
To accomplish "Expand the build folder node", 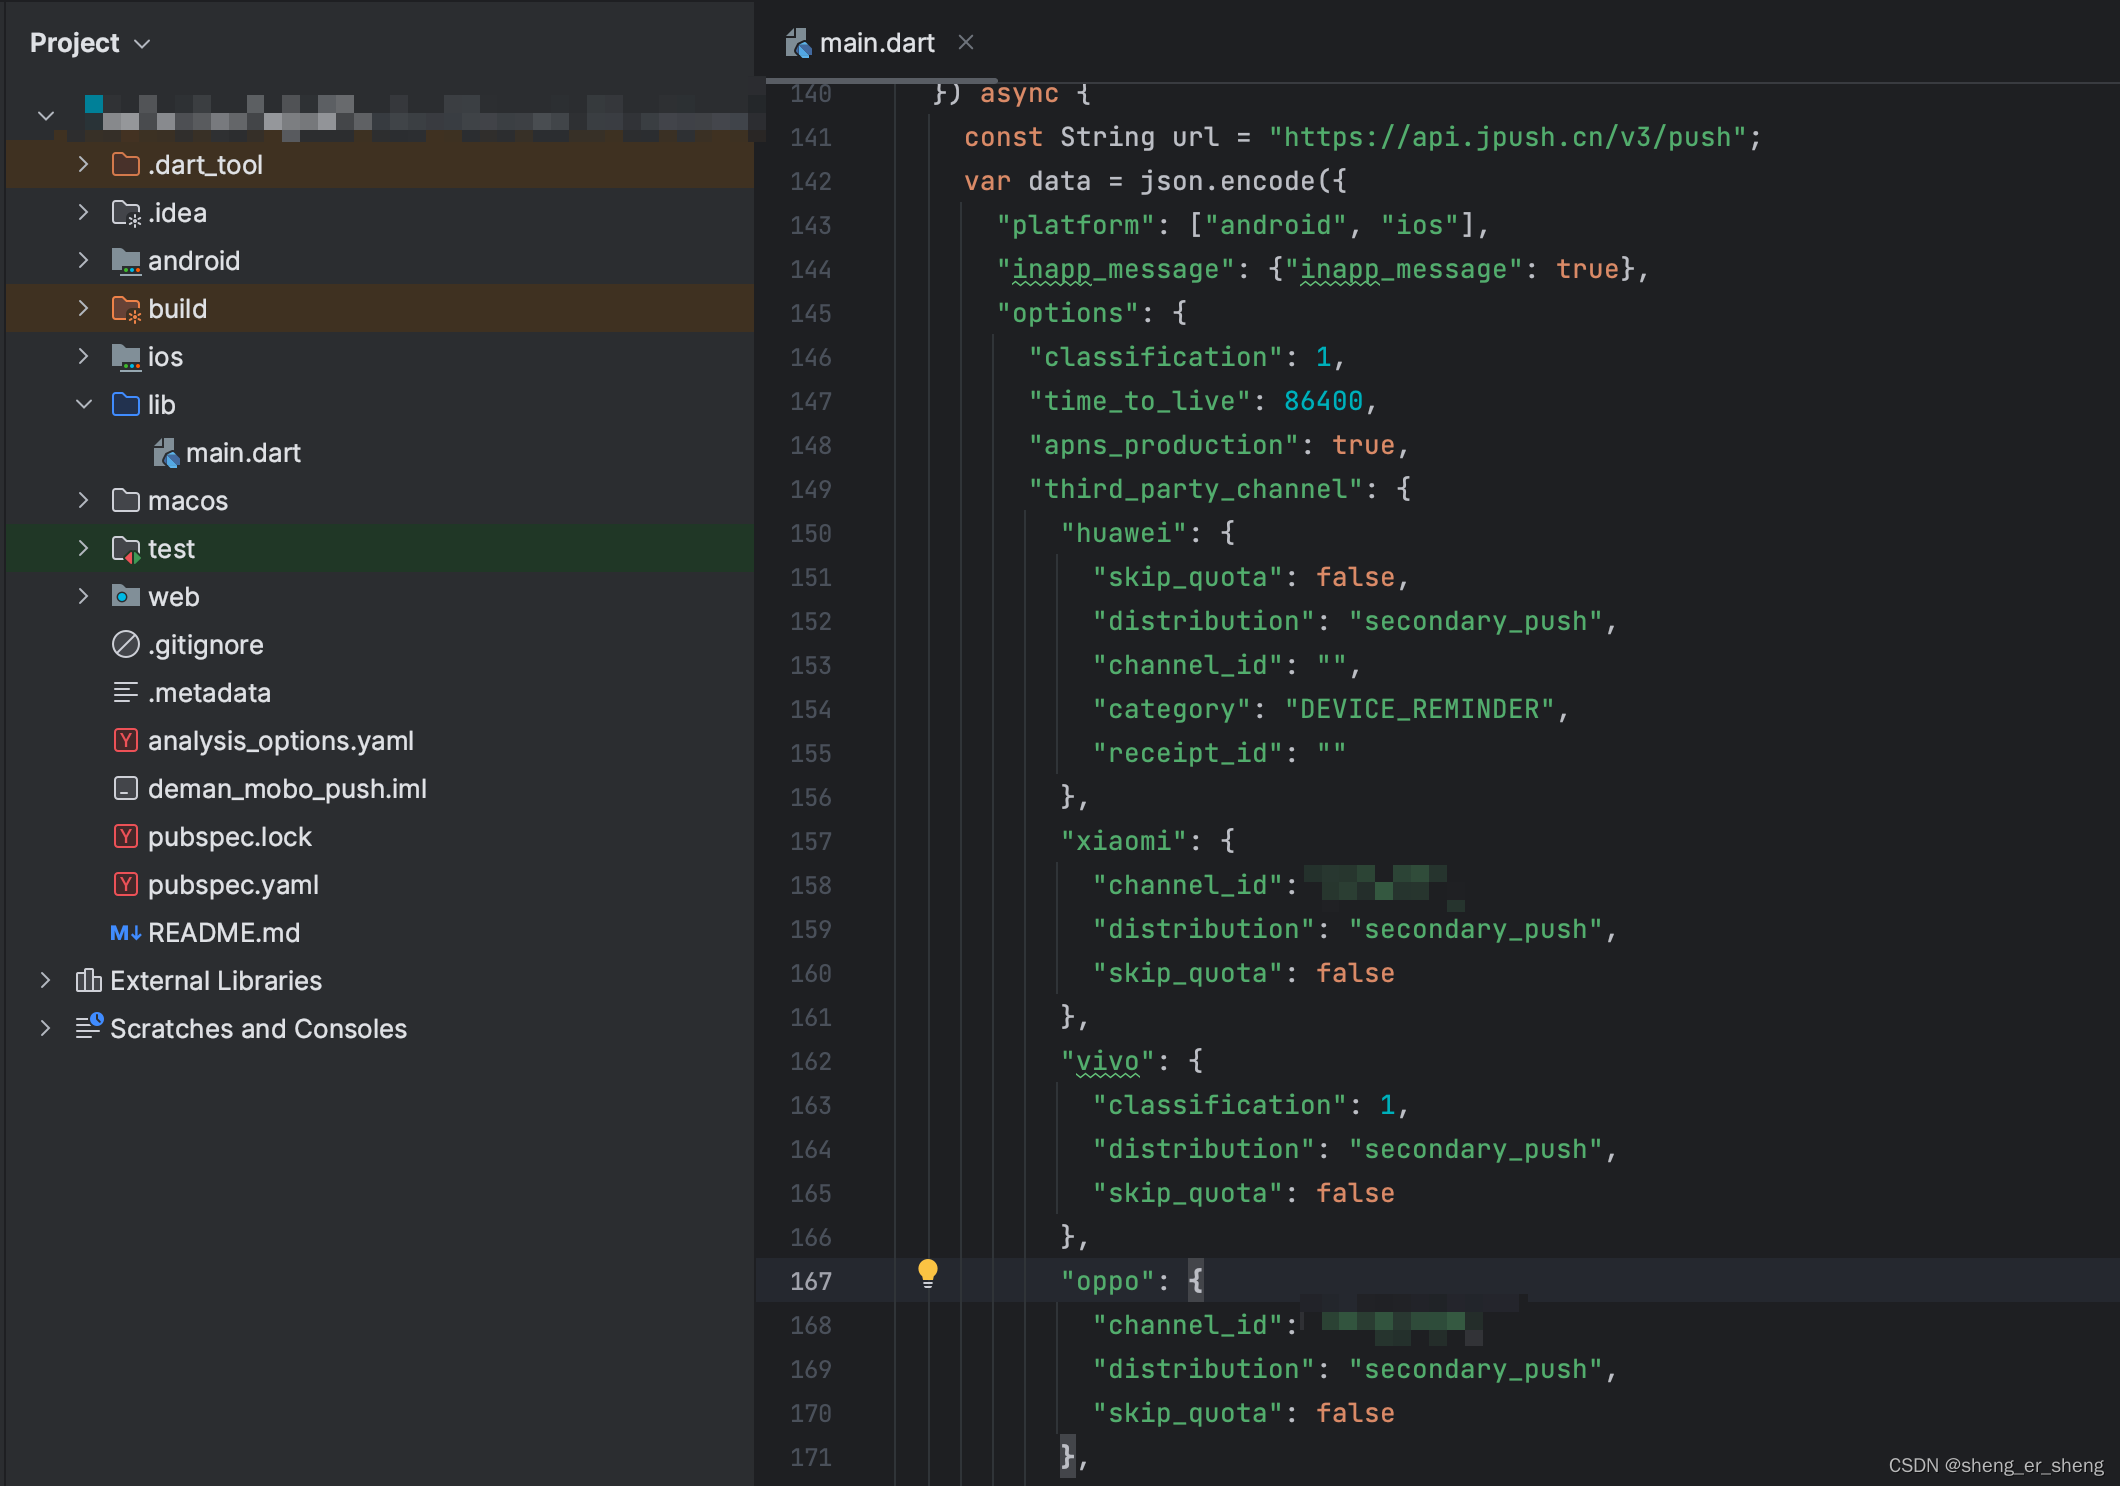I will click(x=84, y=309).
